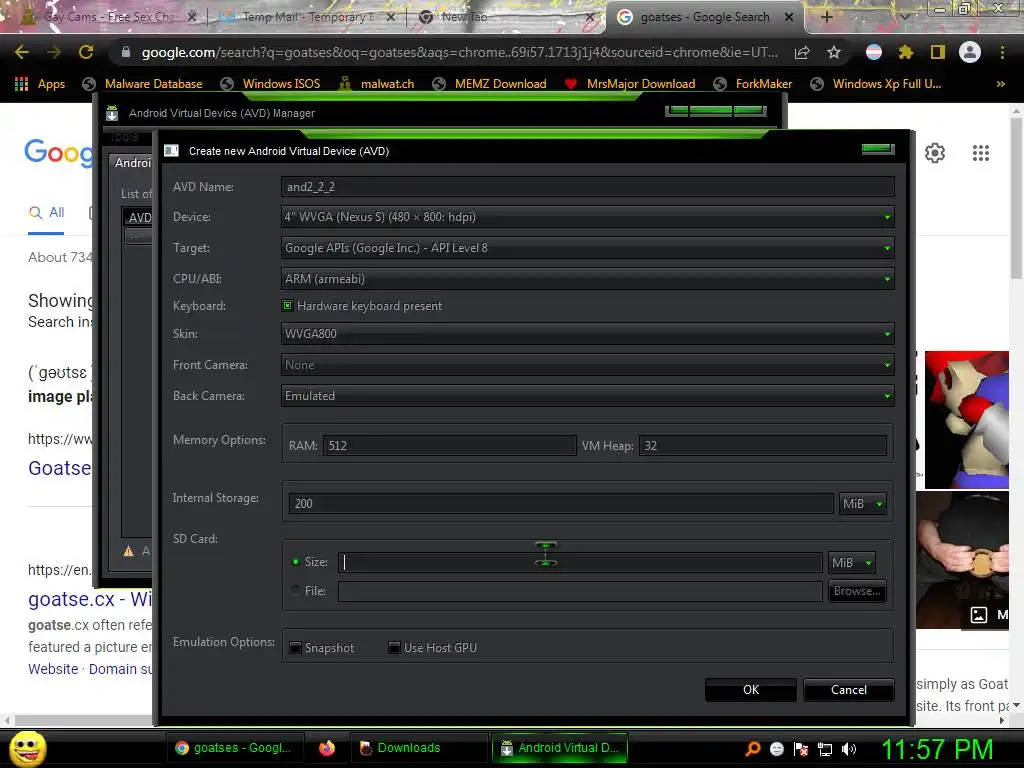This screenshot has height=768, width=1024.
Task: Open the ForkMaker bookmark
Action: [x=752, y=84]
